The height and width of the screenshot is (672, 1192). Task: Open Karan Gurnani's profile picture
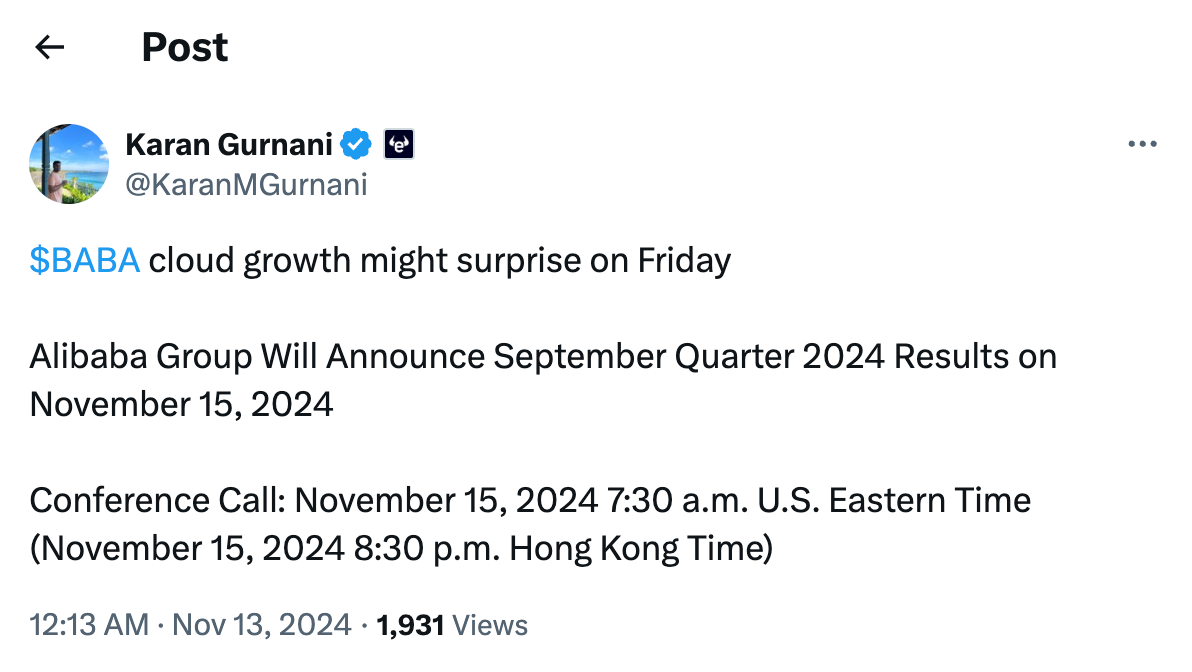pyautogui.click(x=69, y=164)
